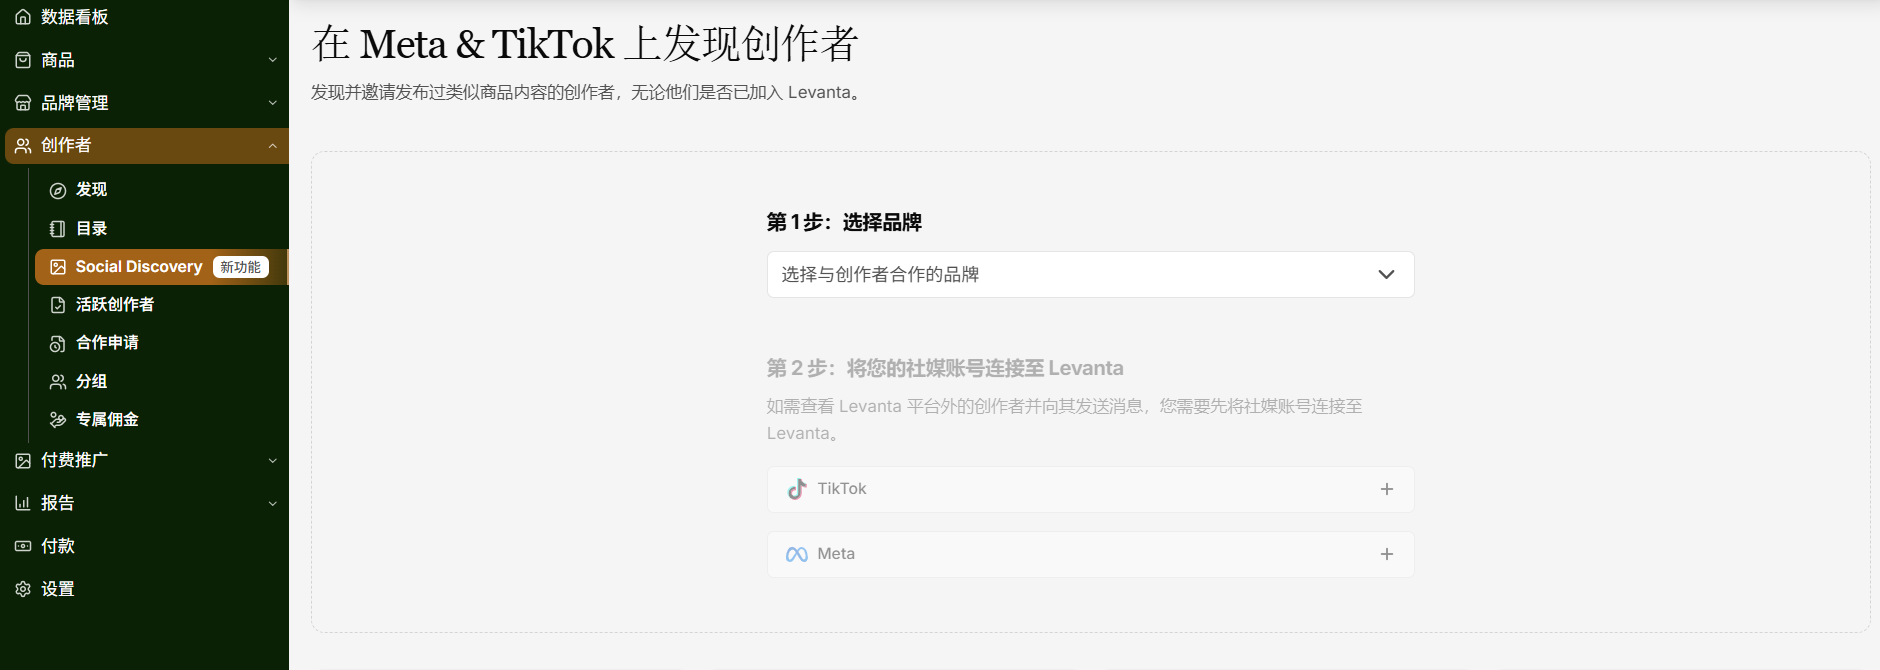Expand the 报告 menu chevron

click(x=273, y=503)
